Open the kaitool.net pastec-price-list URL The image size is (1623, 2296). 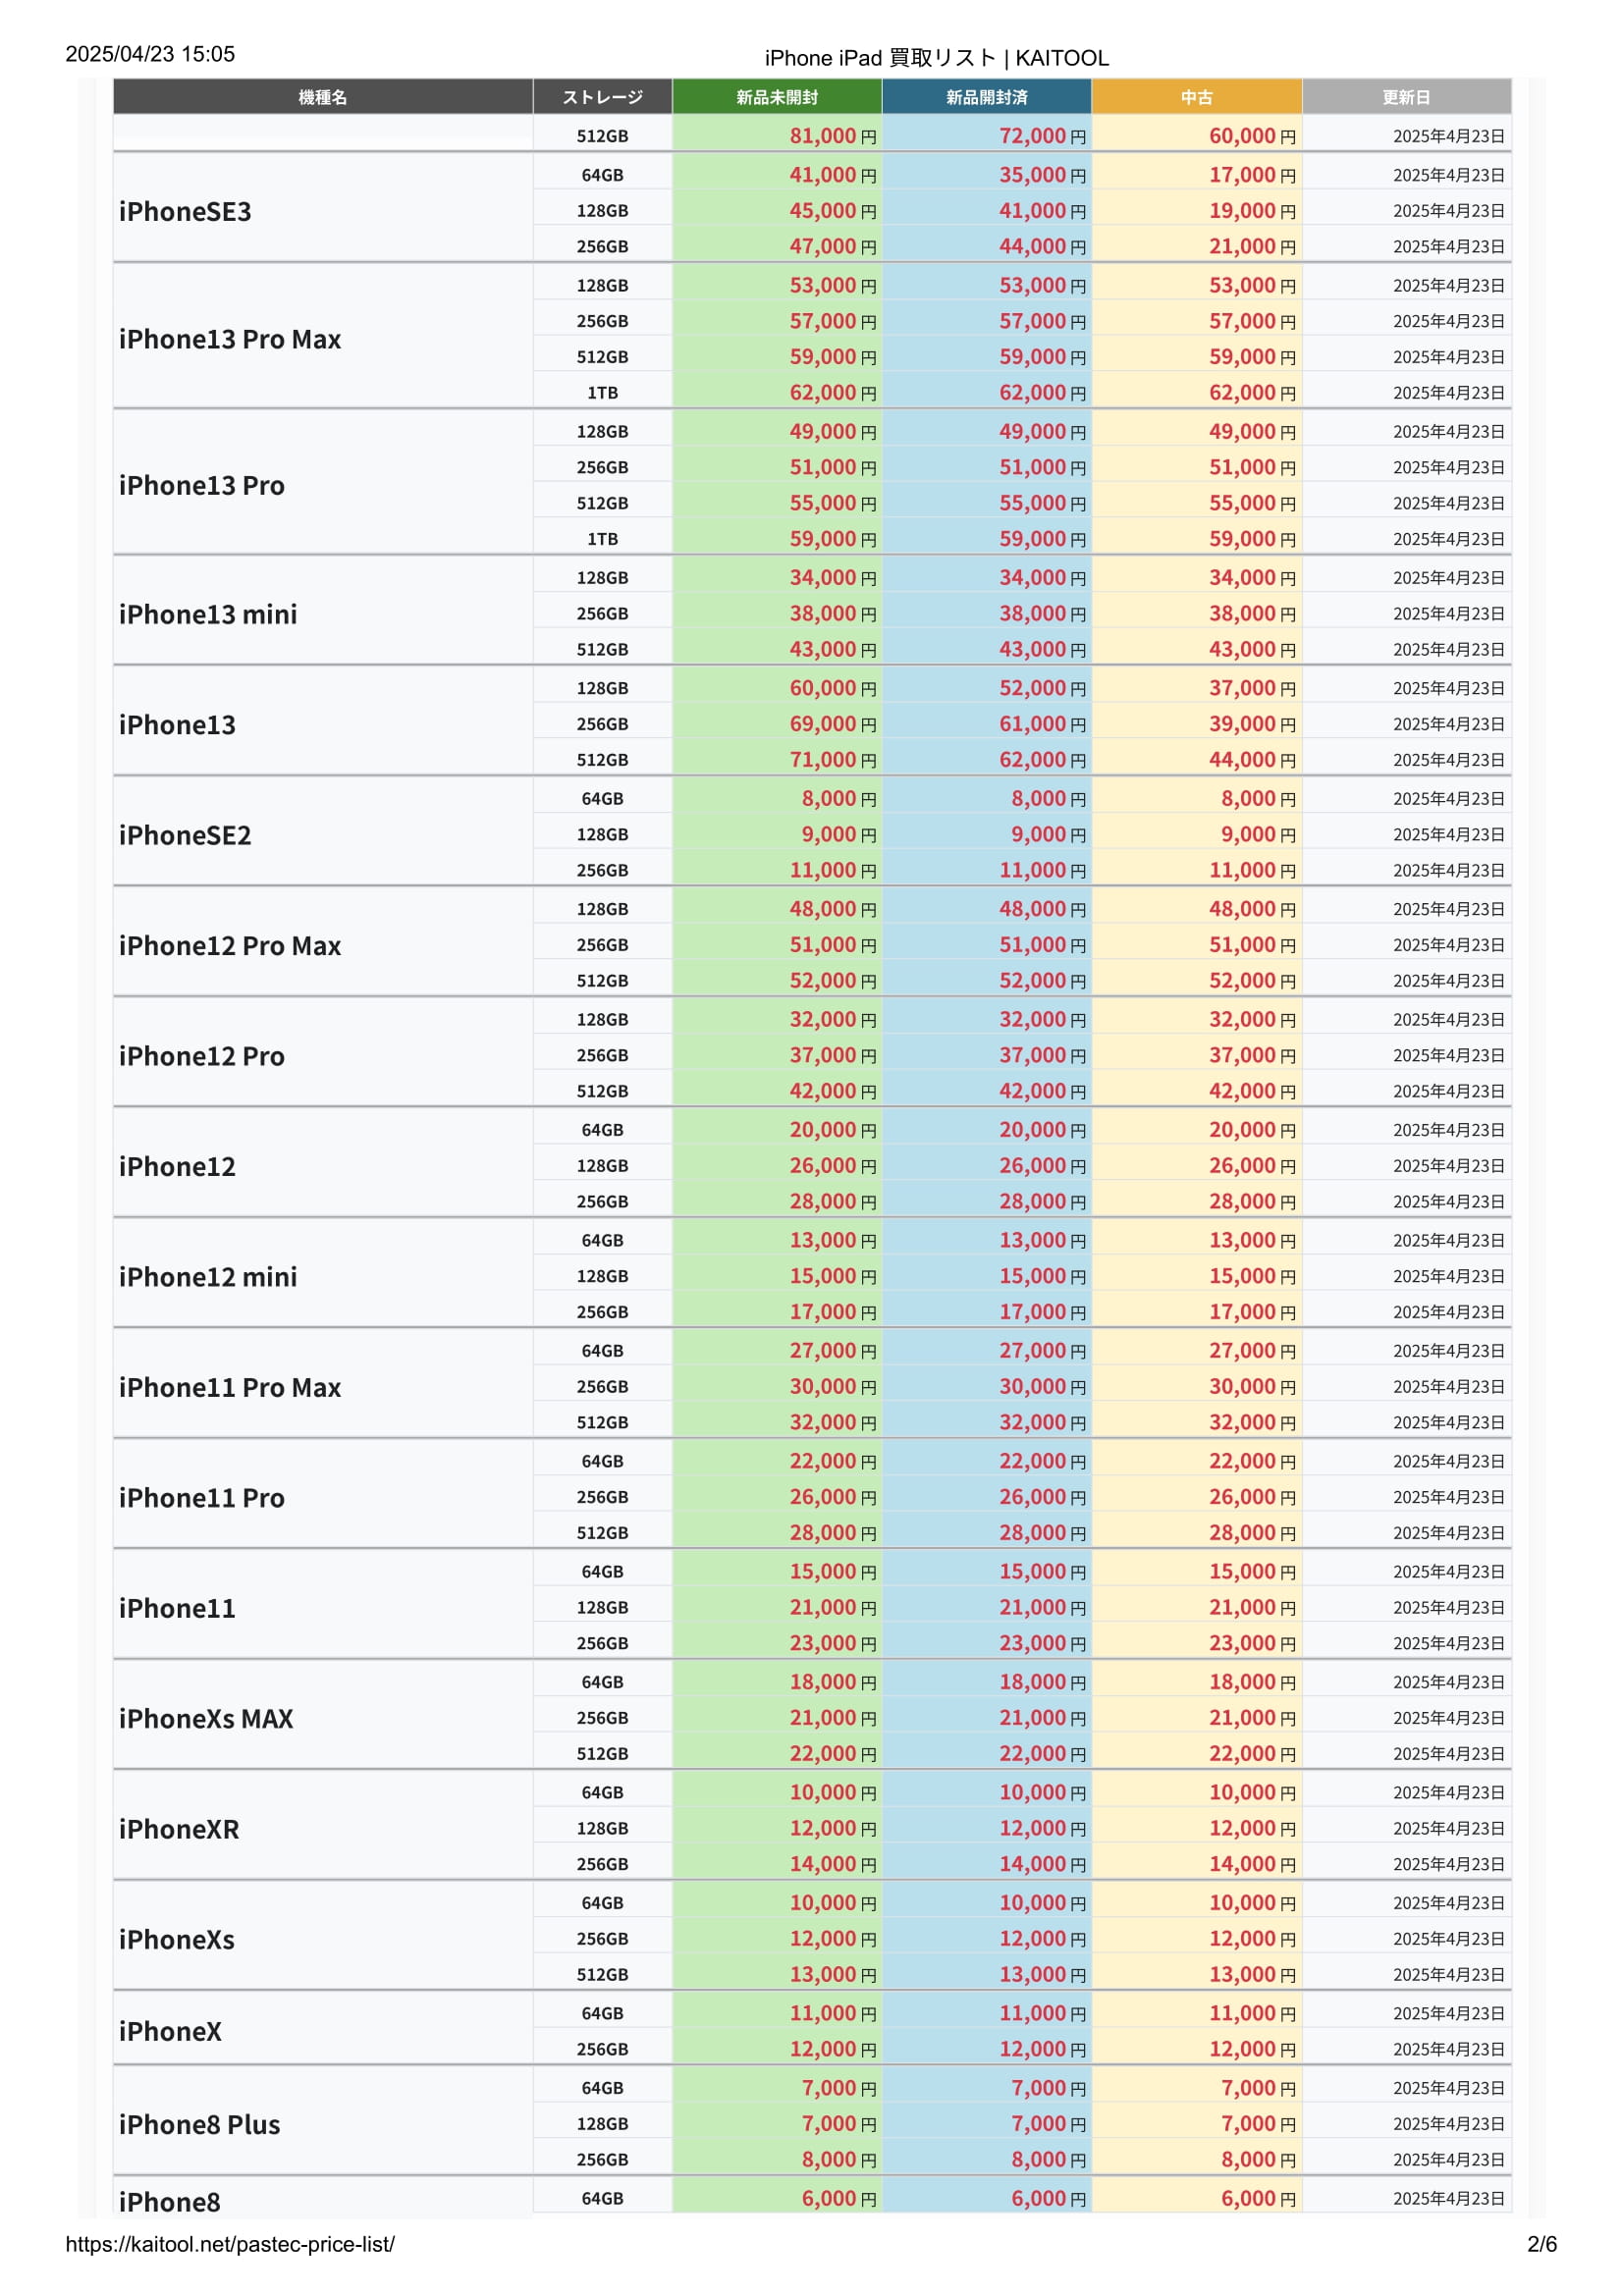230,2243
